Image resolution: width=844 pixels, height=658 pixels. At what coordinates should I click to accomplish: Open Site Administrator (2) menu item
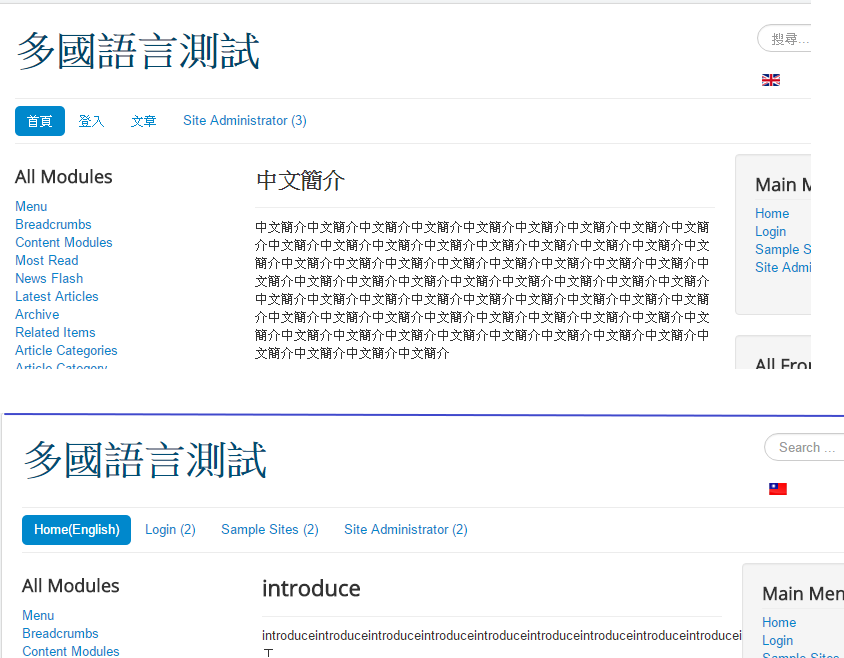(x=405, y=530)
